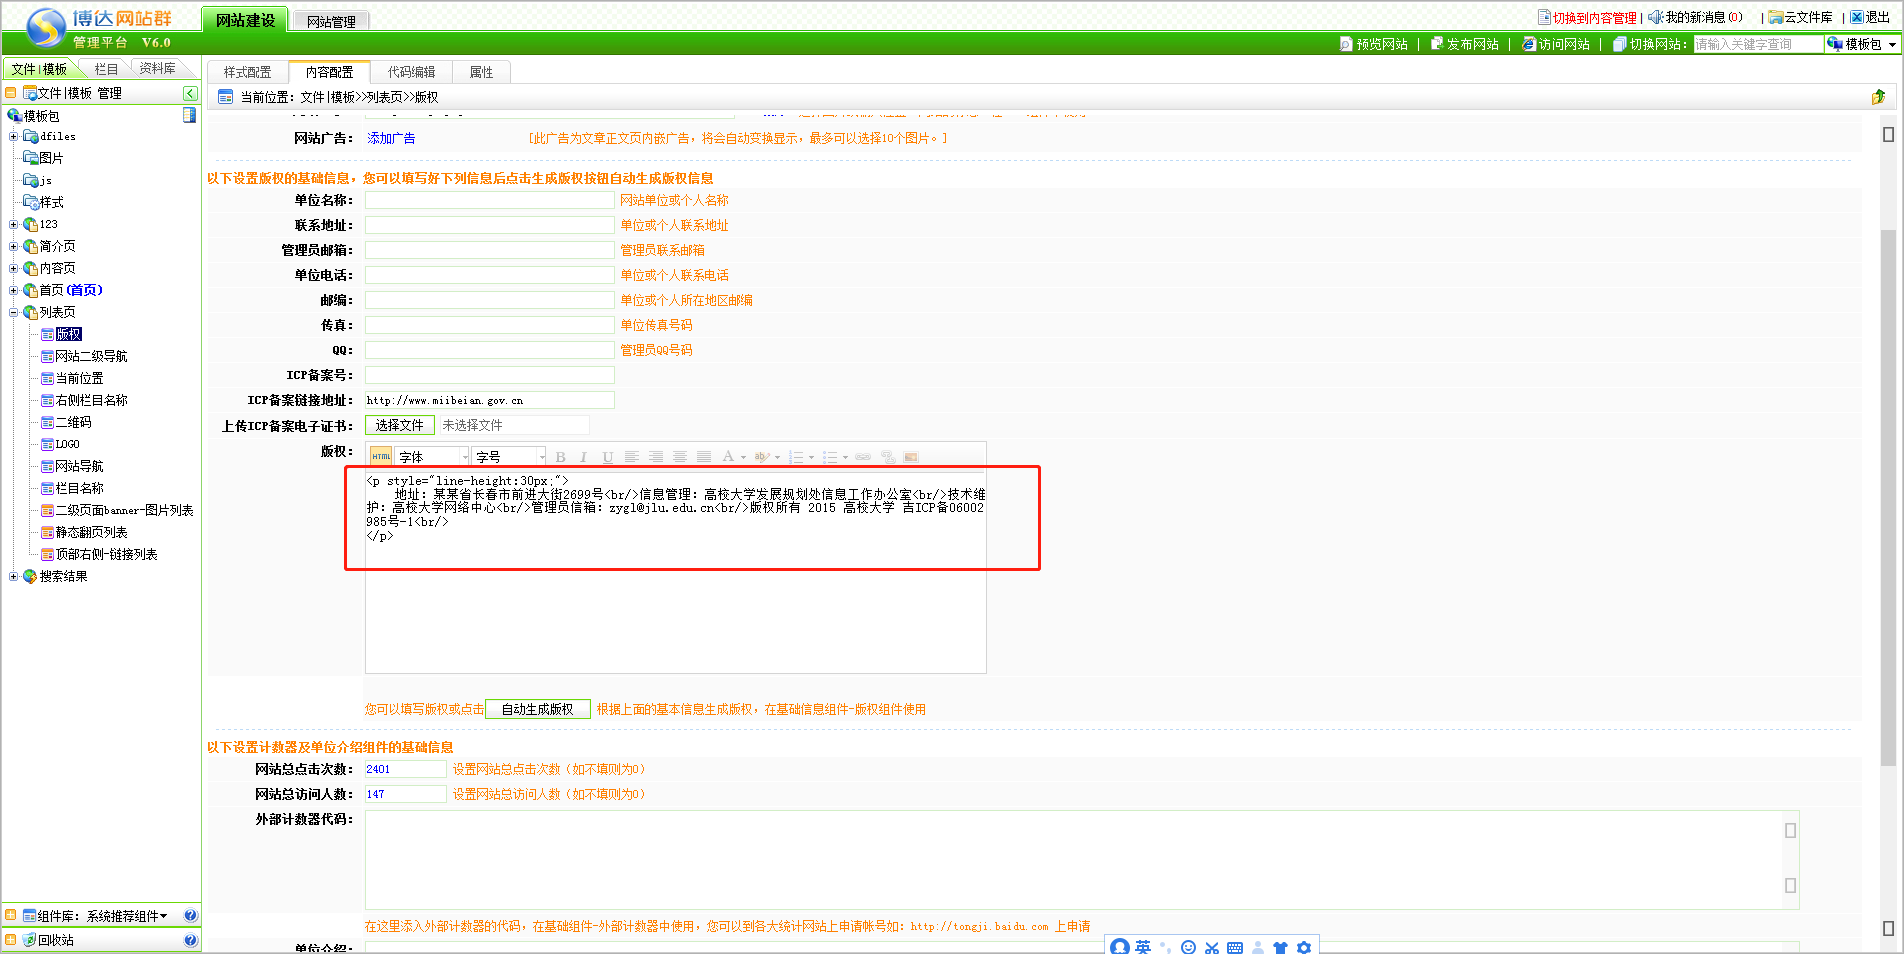Viewport: 1904px width, 954px height.
Task: Click help icon beside 回收站
Action: coord(191,940)
